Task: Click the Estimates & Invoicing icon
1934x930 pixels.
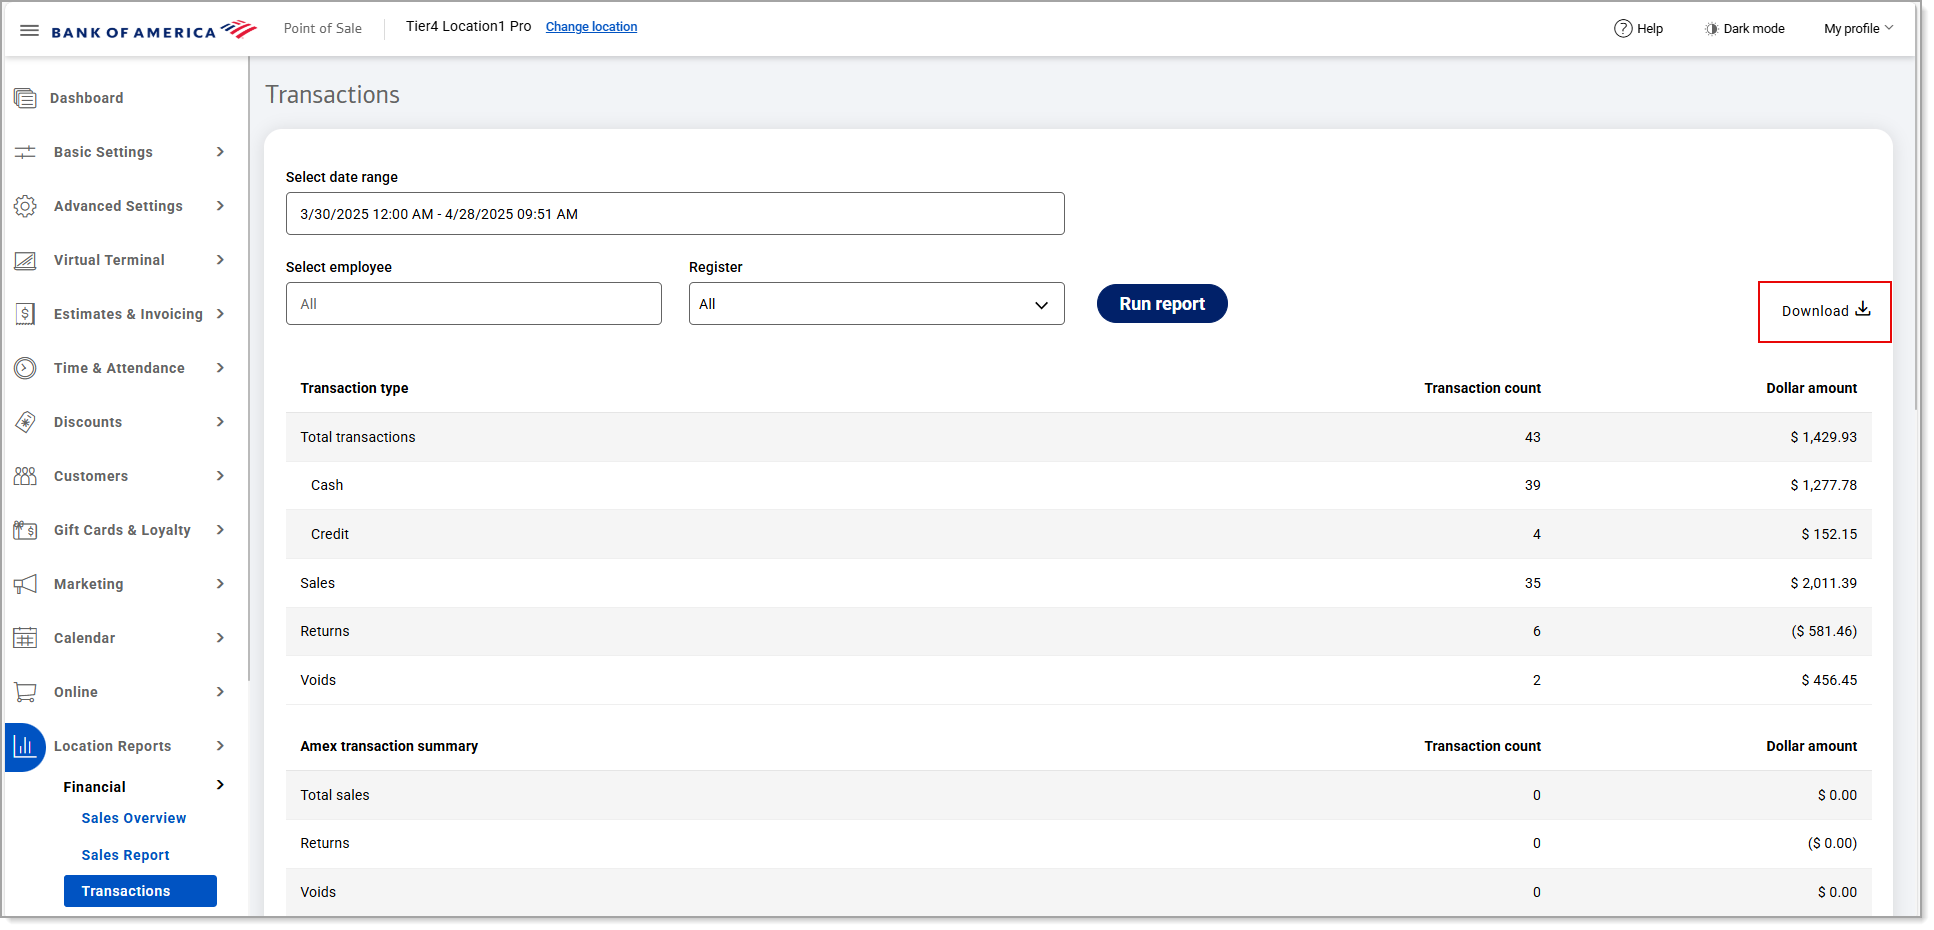Action: coord(25,314)
